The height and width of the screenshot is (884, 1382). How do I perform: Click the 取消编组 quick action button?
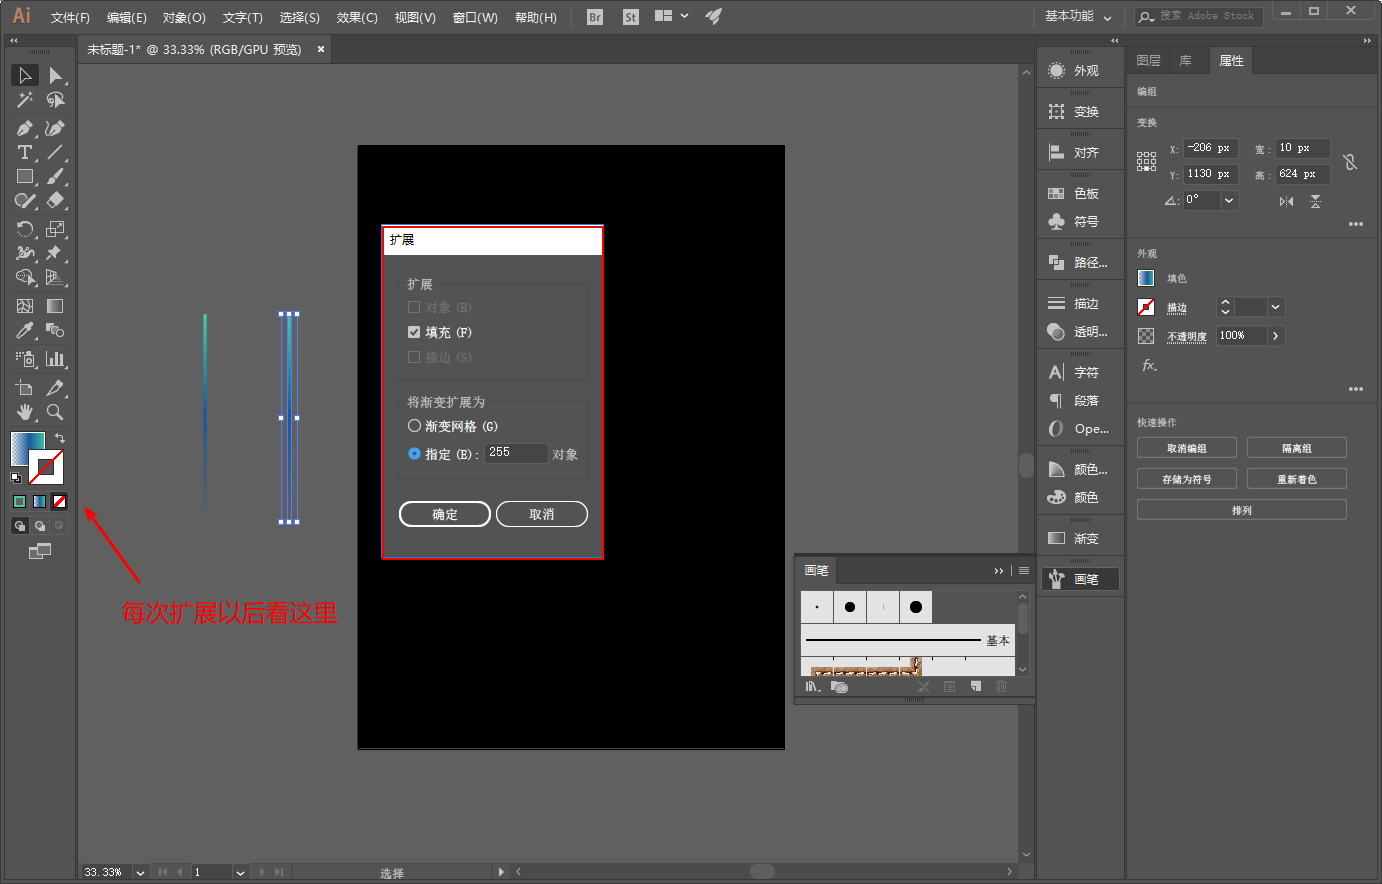[x=1187, y=448]
